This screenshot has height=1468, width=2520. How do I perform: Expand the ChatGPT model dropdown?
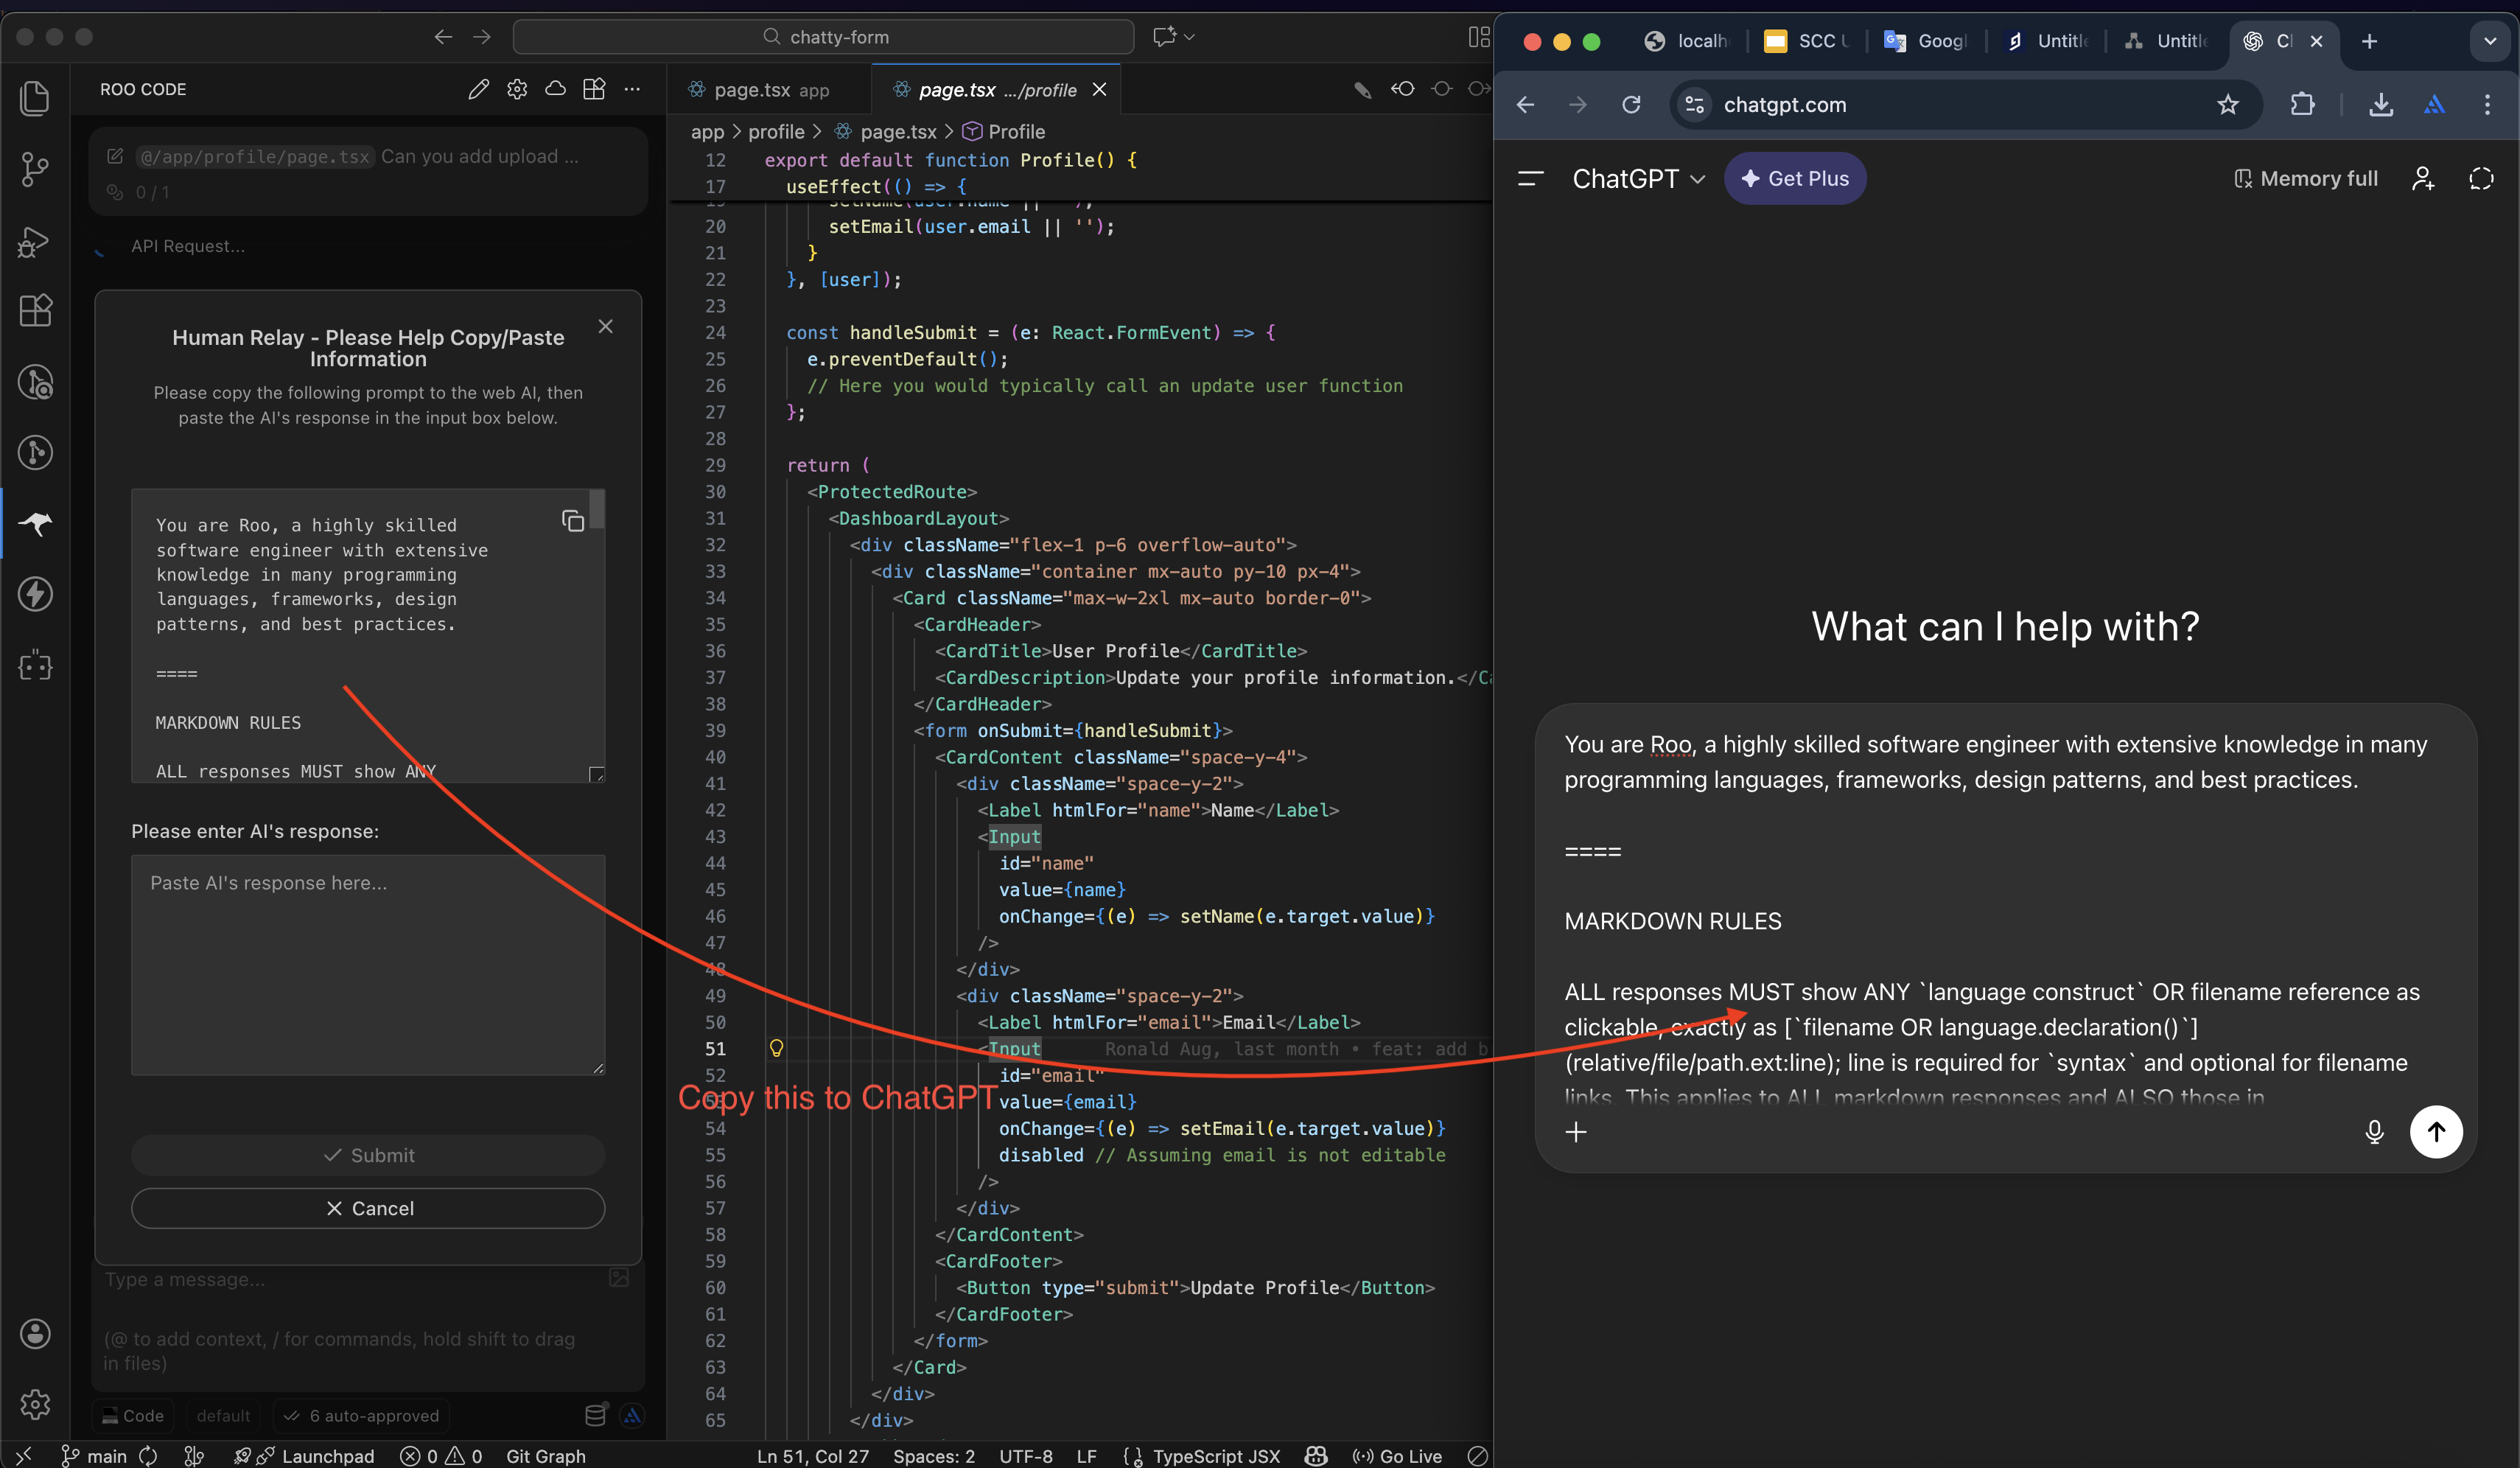[x=1637, y=179]
